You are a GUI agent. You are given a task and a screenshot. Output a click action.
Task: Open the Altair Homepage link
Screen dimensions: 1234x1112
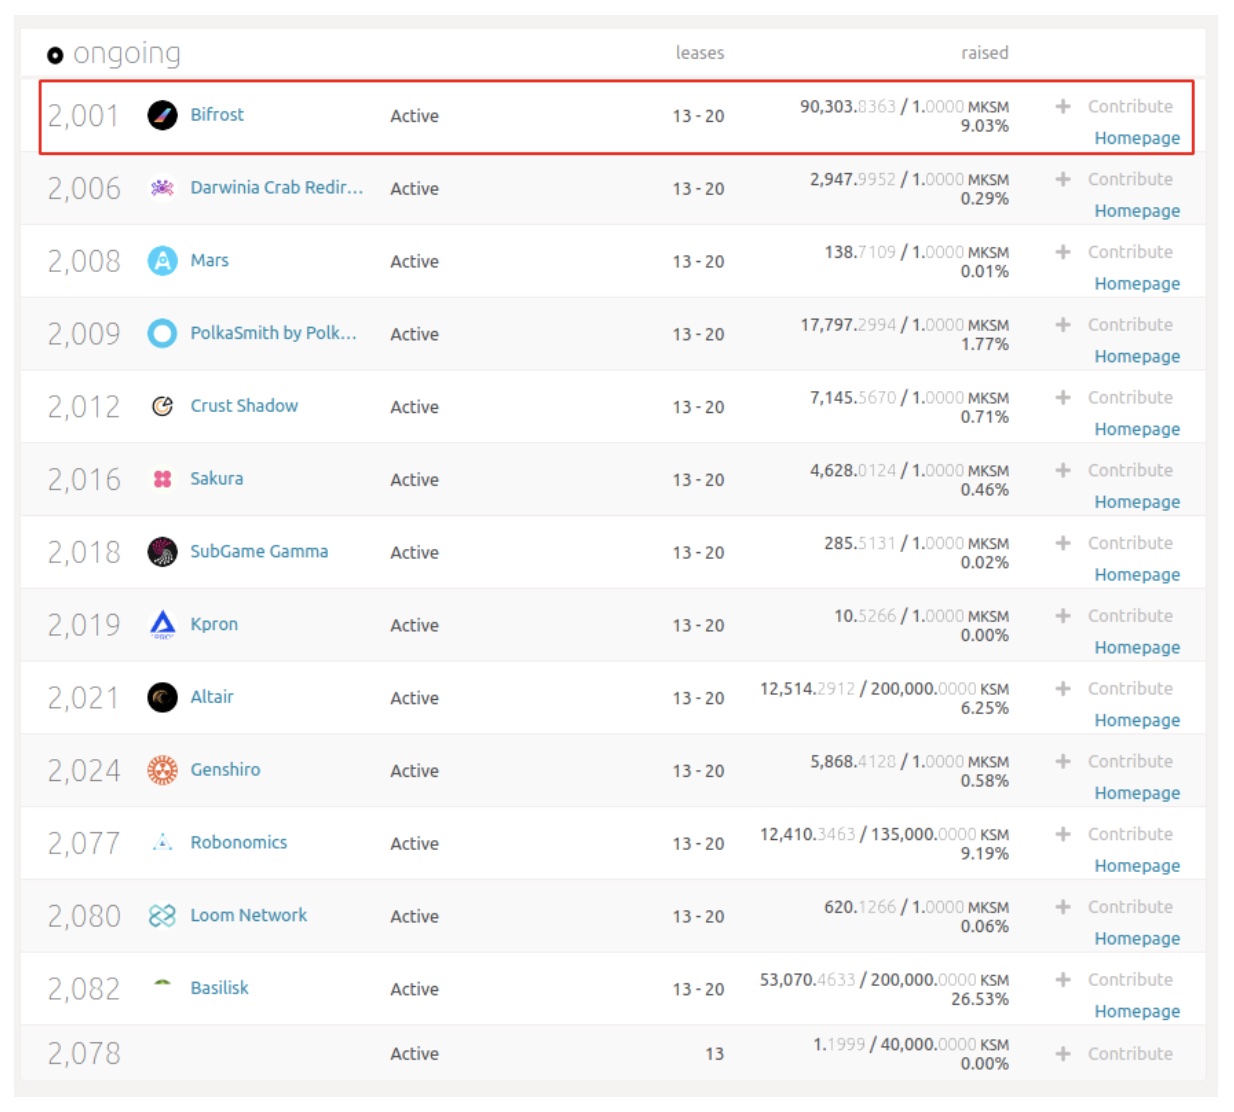(1137, 721)
